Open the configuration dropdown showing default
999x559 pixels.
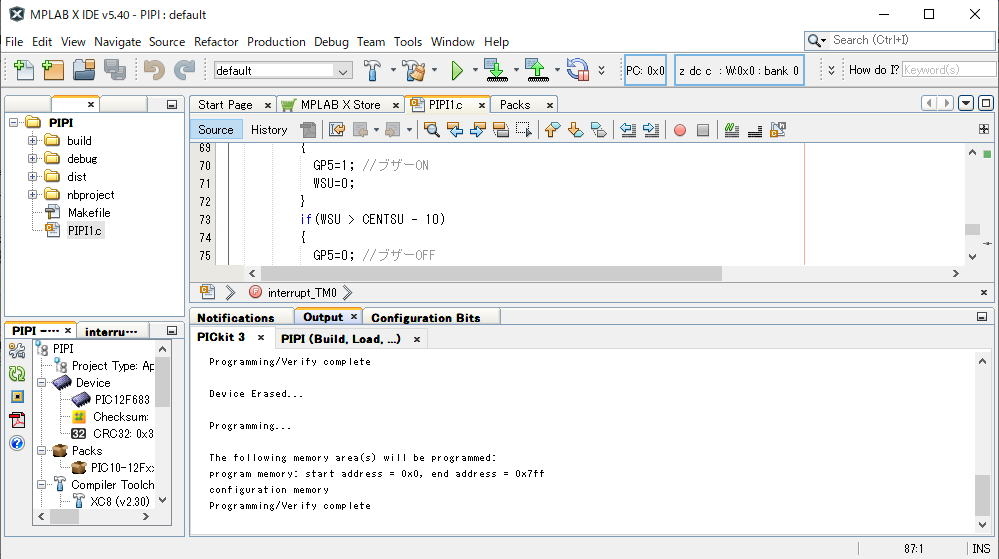click(283, 70)
